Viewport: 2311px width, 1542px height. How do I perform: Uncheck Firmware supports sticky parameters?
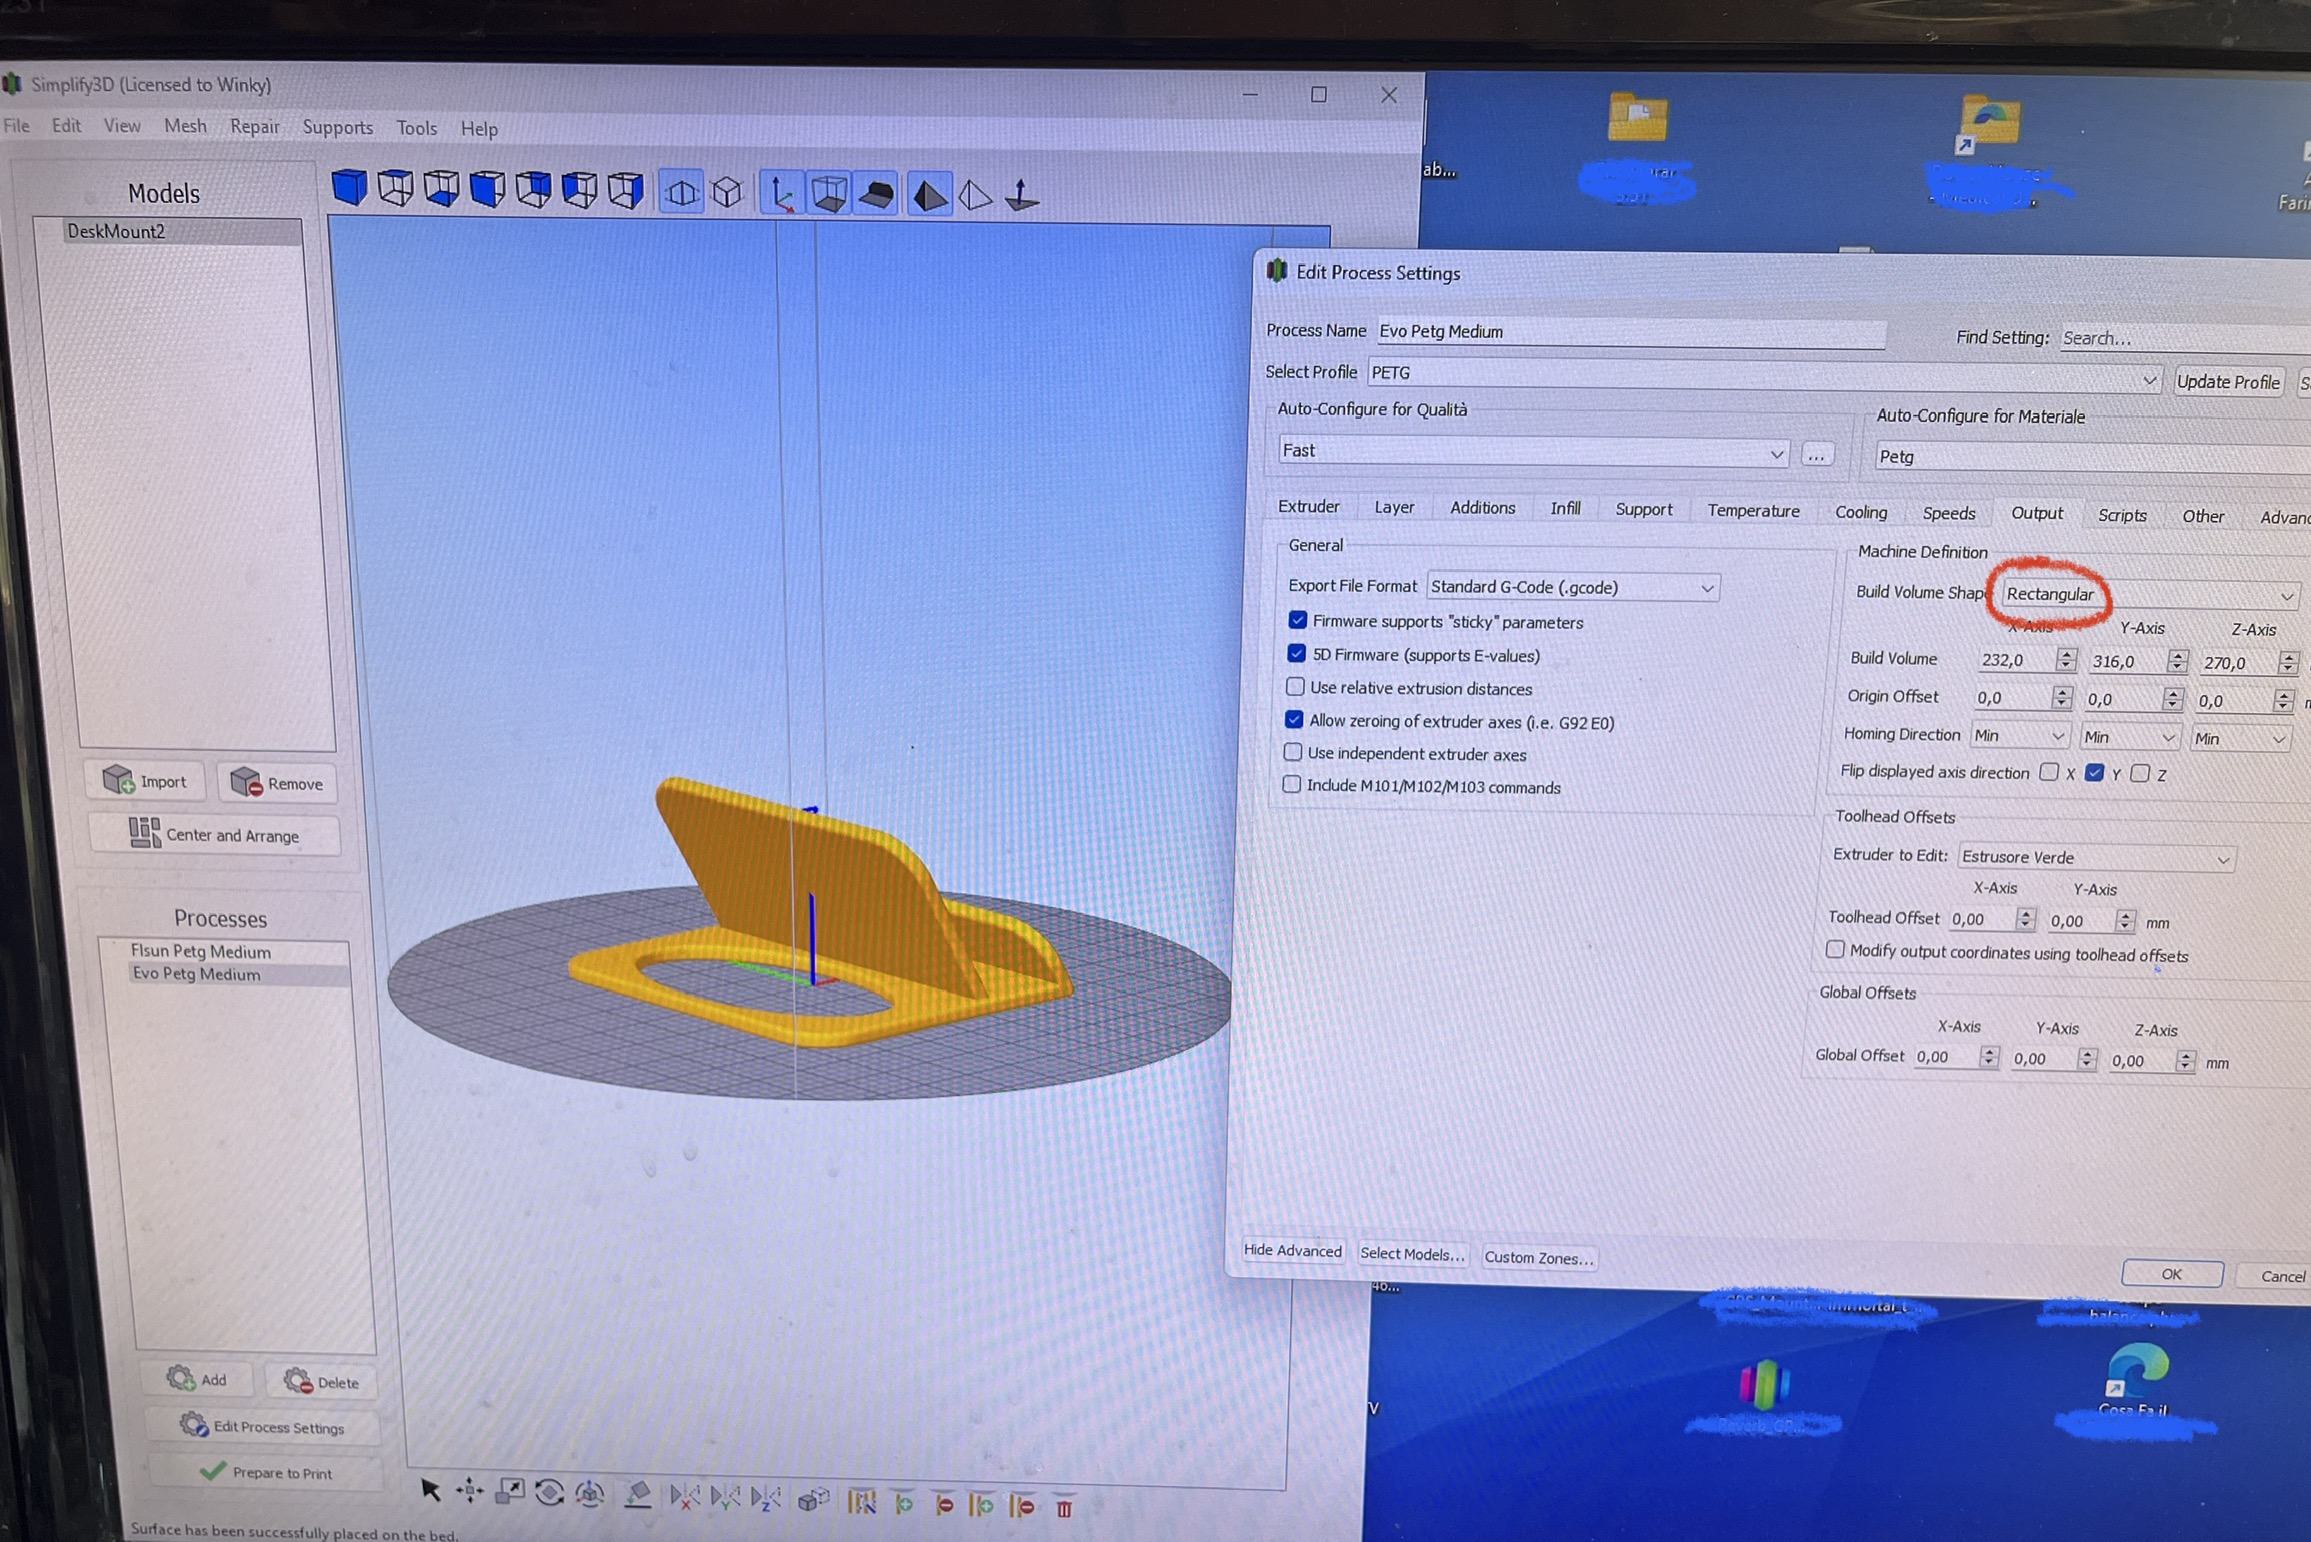coord(1298,620)
